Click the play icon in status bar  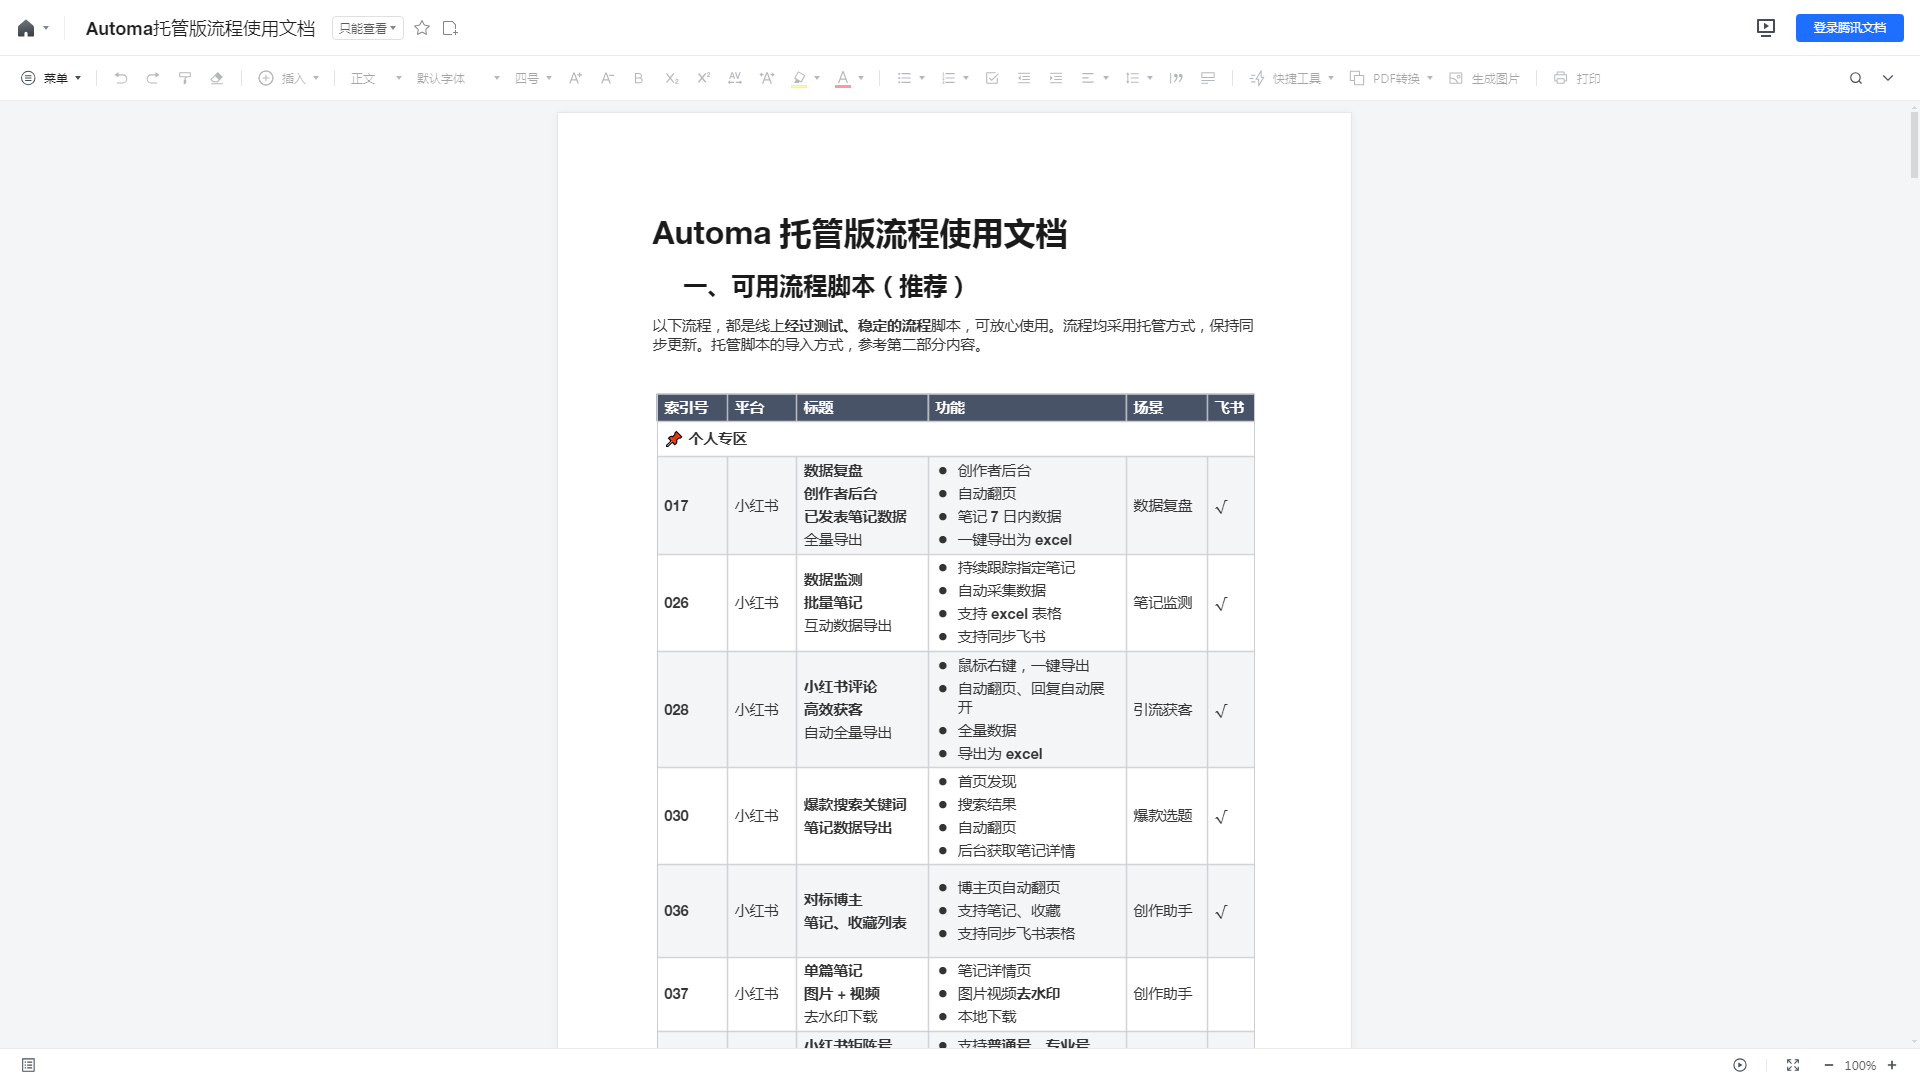pyautogui.click(x=1740, y=1065)
